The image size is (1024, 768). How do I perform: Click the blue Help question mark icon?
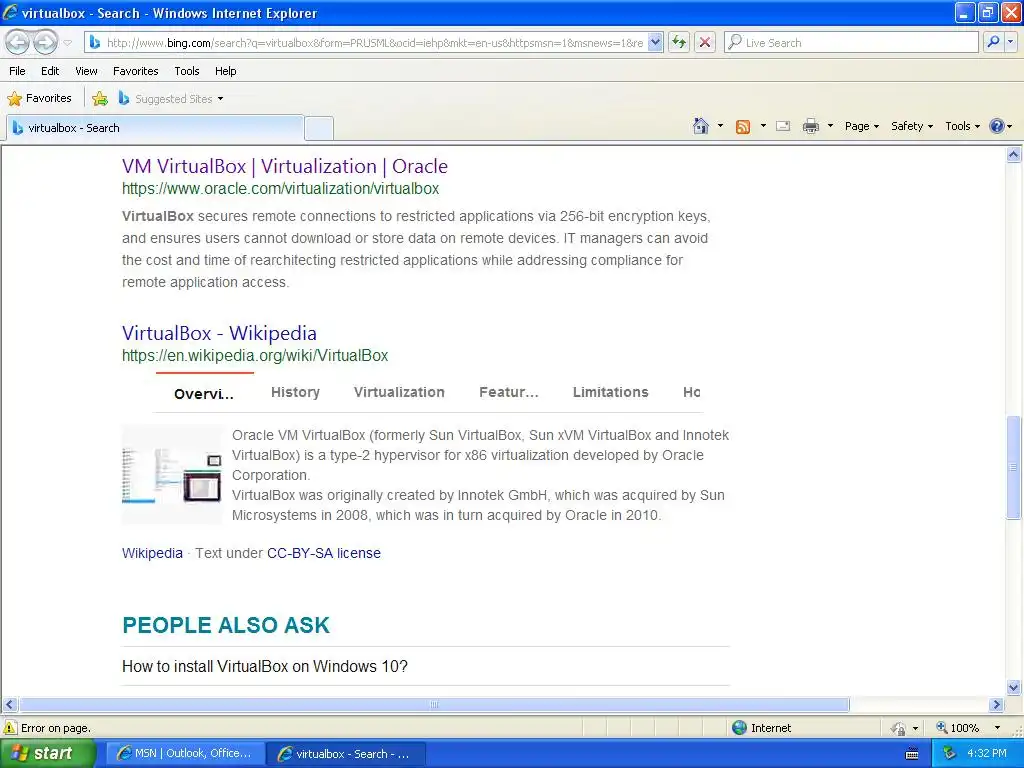point(997,126)
